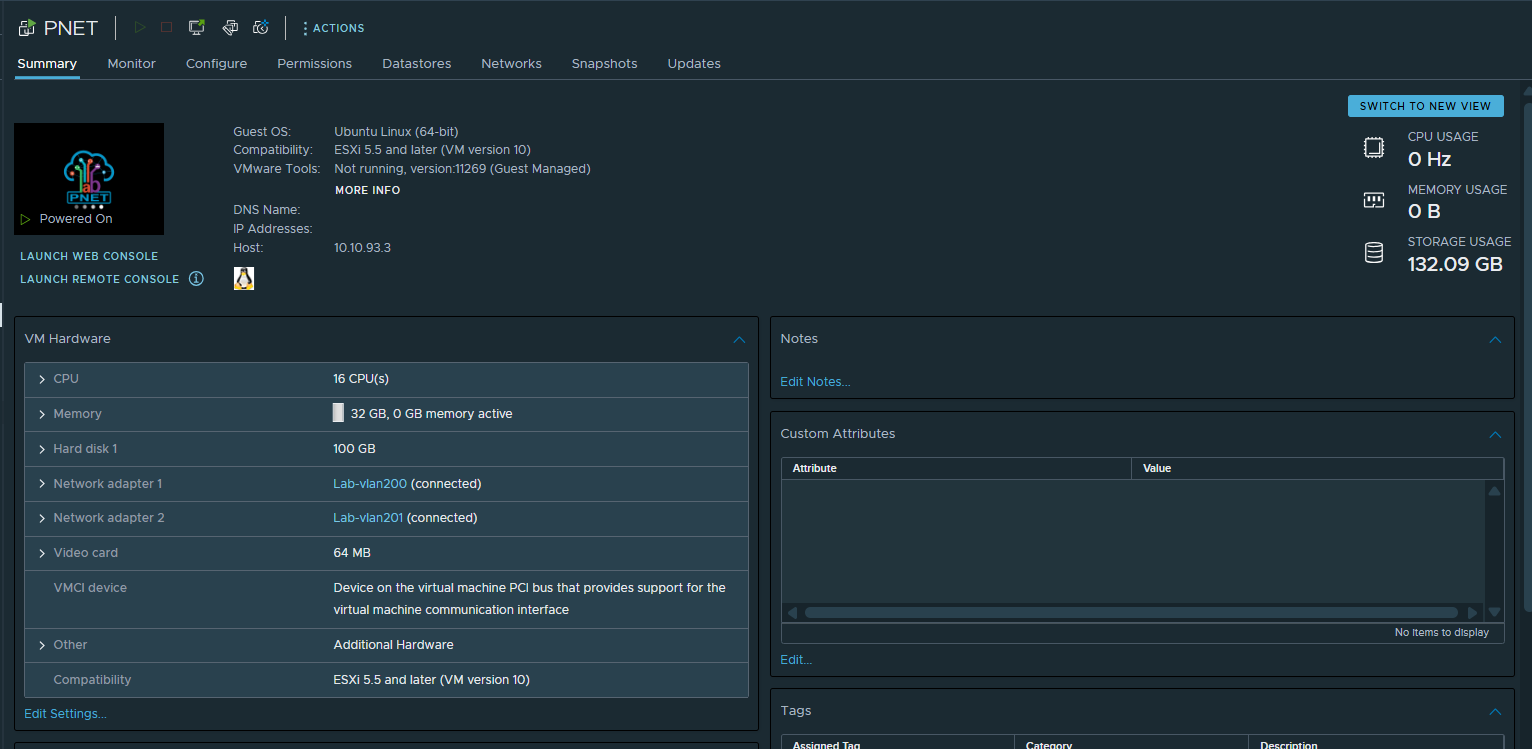Click the storage usage database icon

tap(1374, 253)
